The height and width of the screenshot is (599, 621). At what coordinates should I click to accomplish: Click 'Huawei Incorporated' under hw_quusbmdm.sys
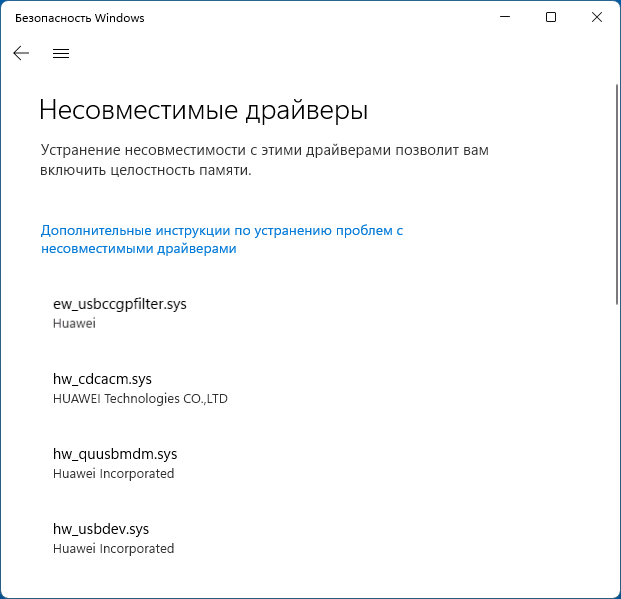(x=114, y=473)
